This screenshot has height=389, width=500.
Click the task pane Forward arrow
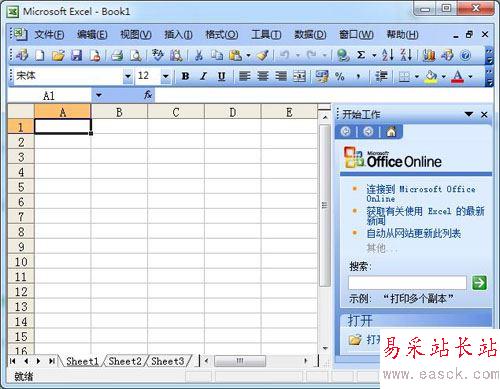click(368, 132)
